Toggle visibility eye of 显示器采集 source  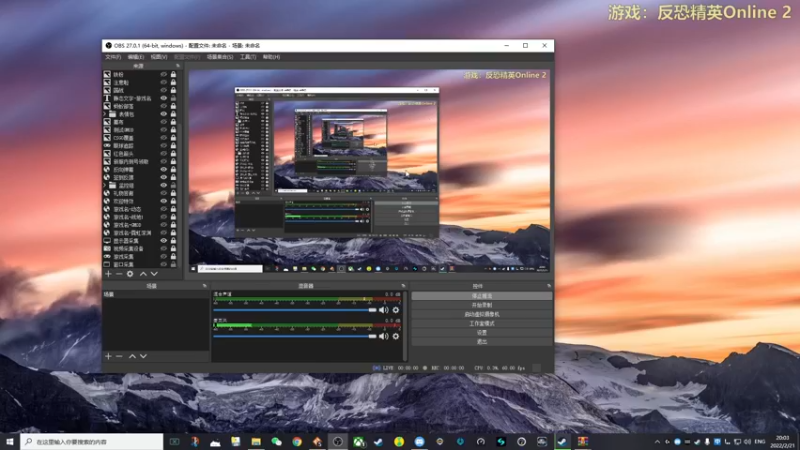[x=164, y=240]
